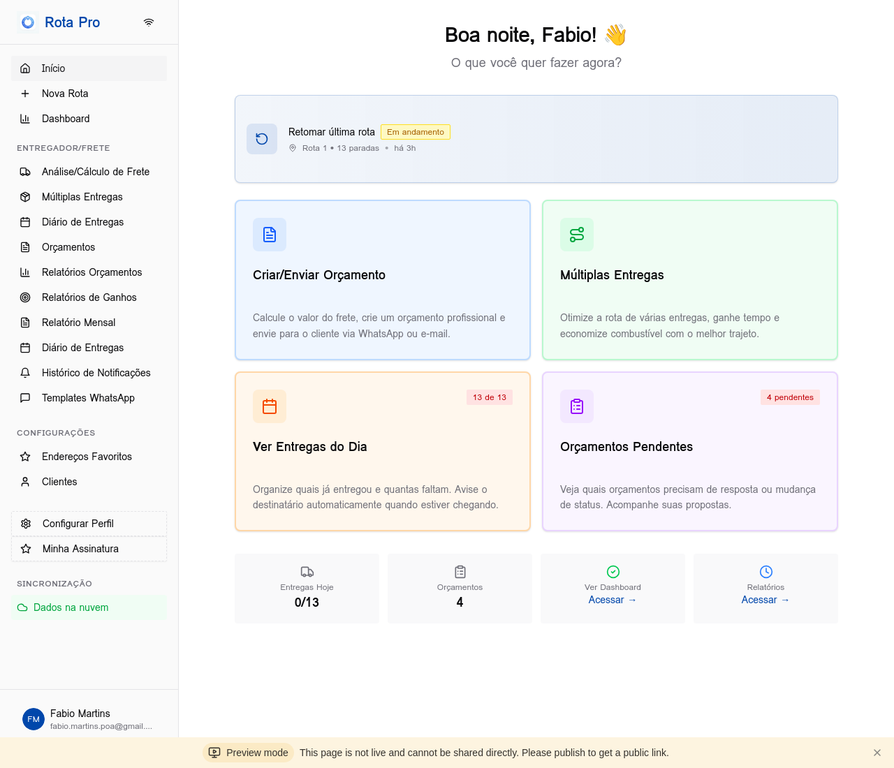Screen dimensions: 894x768
Task: Dismiss the Preview mode banner
Action: [x=877, y=752]
